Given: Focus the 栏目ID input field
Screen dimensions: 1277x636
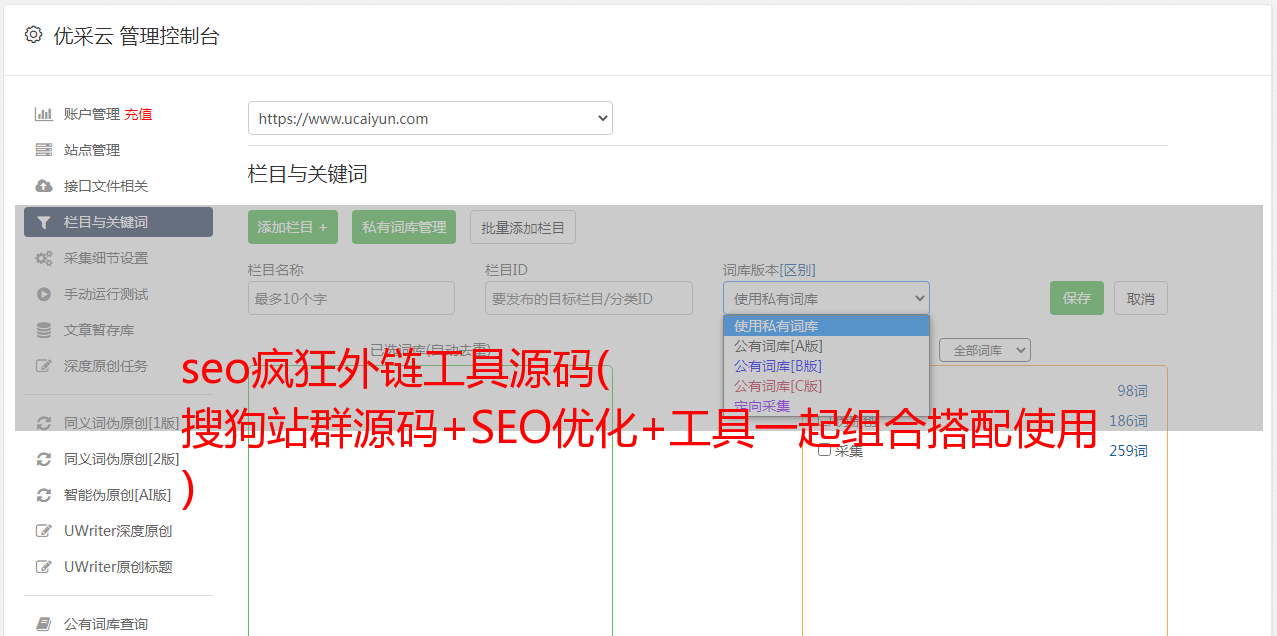Looking at the screenshot, I should (x=589, y=298).
